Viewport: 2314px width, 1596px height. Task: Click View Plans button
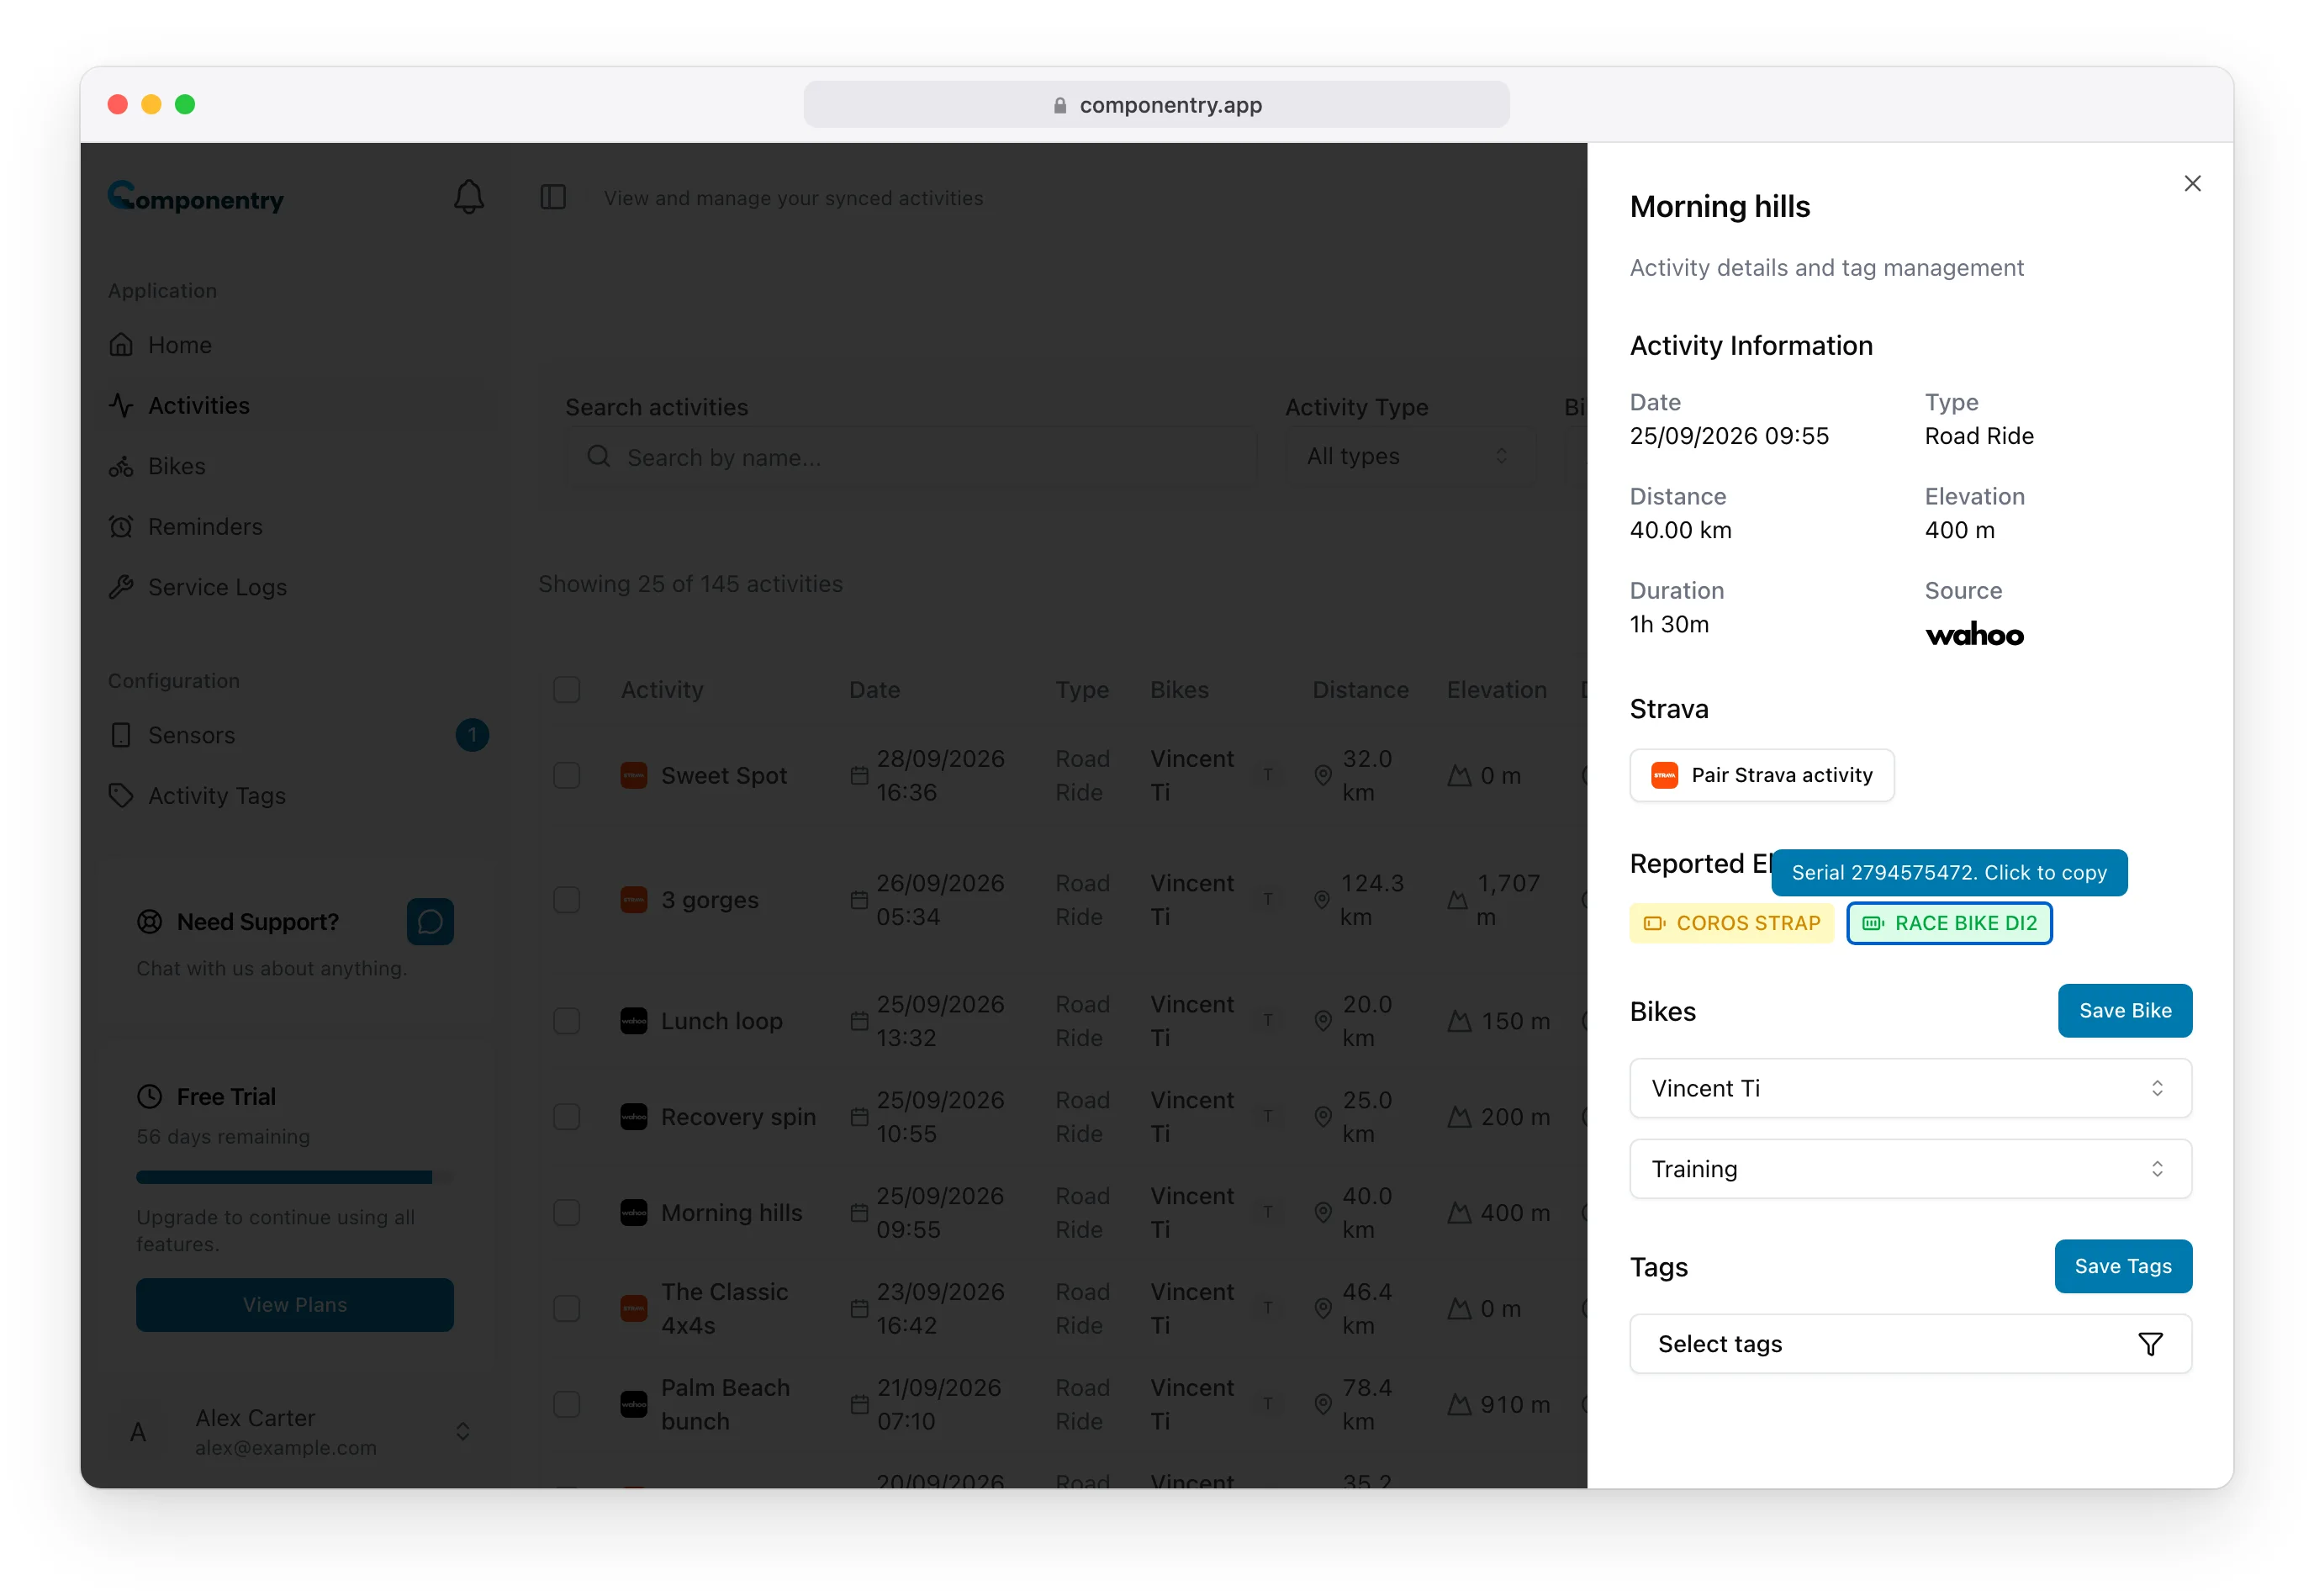[x=295, y=1305]
